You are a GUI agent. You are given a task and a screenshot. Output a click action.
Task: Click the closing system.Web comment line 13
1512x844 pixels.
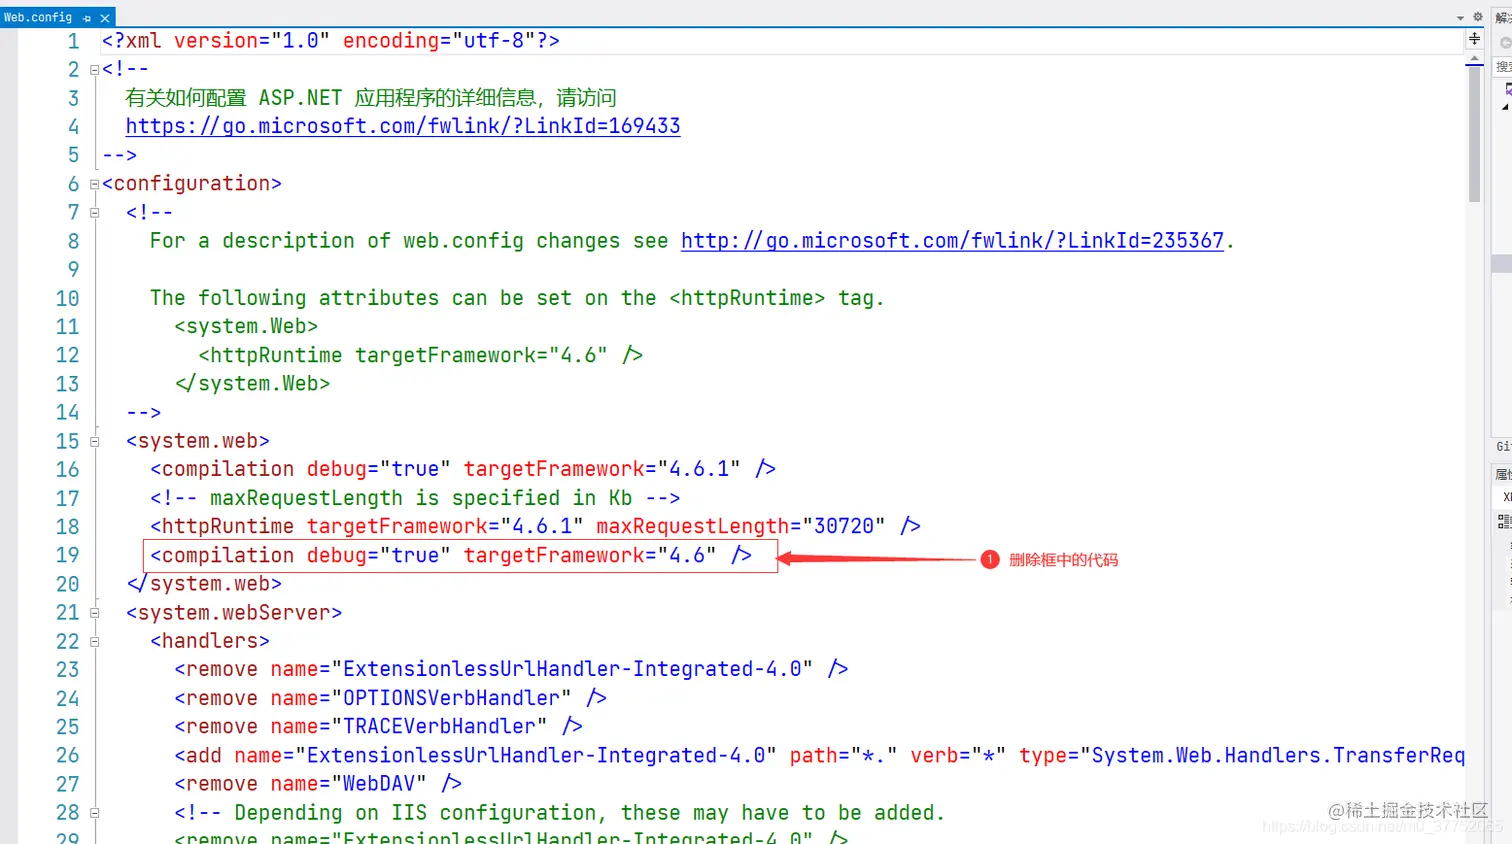pos(252,384)
